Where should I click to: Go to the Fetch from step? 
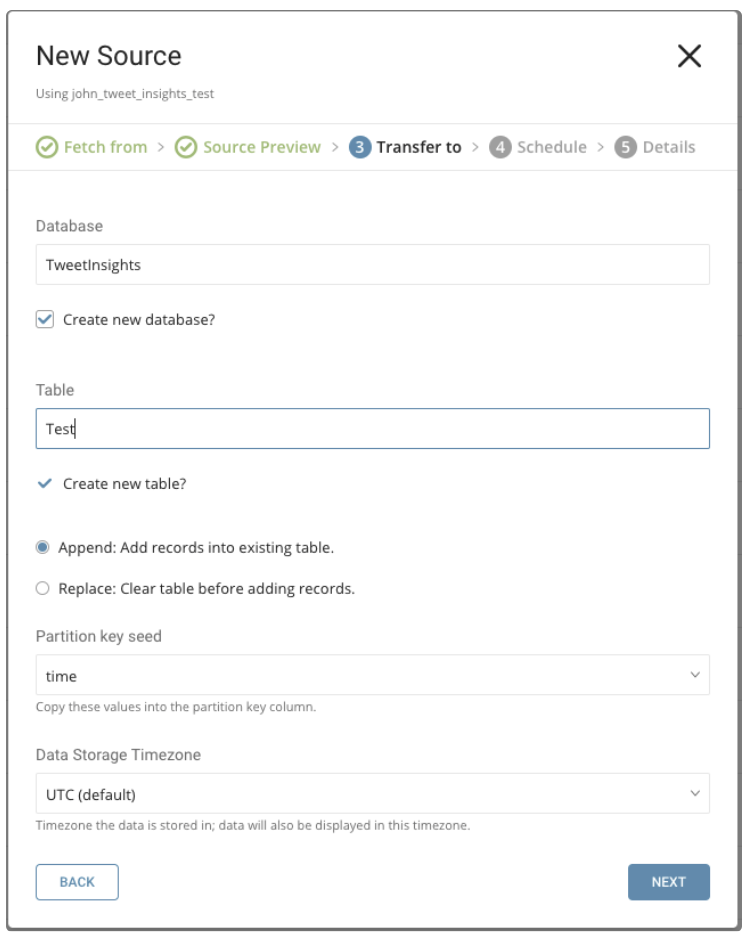105,148
